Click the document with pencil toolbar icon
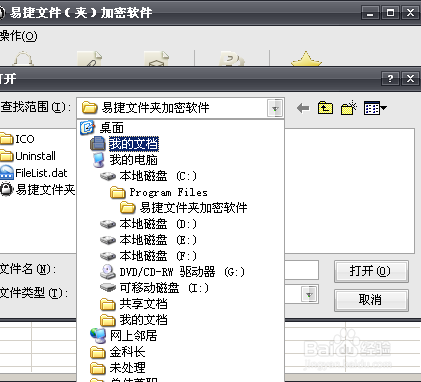Viewport: 421px width, 382px height. point(89,58)
